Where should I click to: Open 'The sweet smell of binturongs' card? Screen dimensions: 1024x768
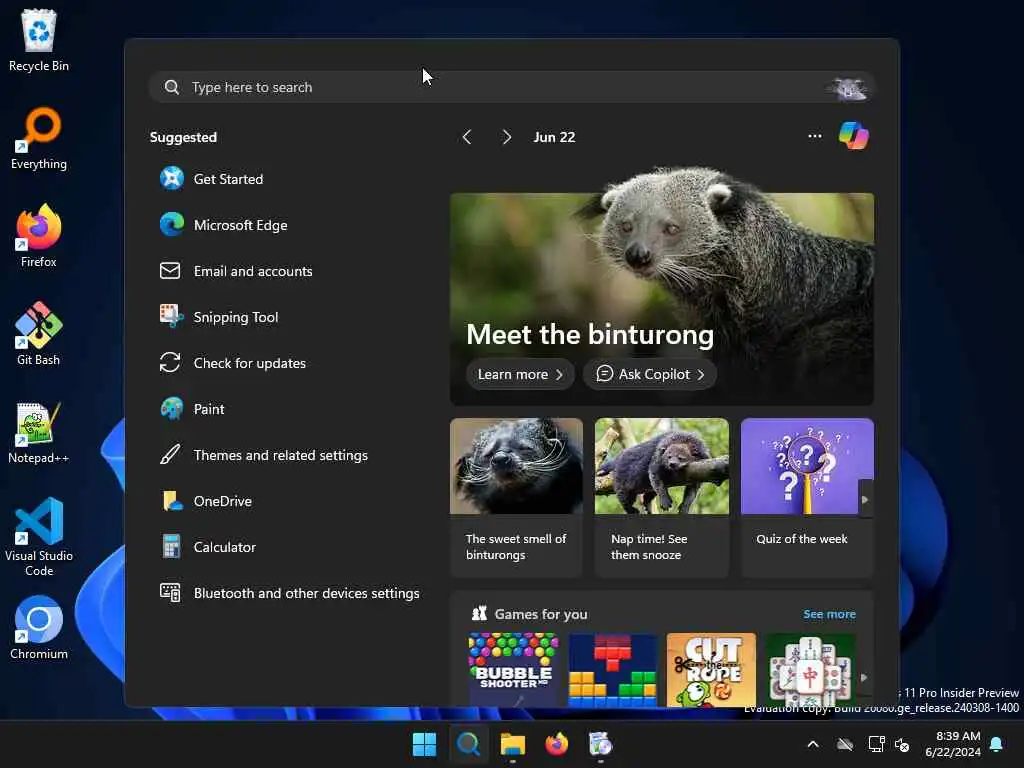(x=517, y=498)
